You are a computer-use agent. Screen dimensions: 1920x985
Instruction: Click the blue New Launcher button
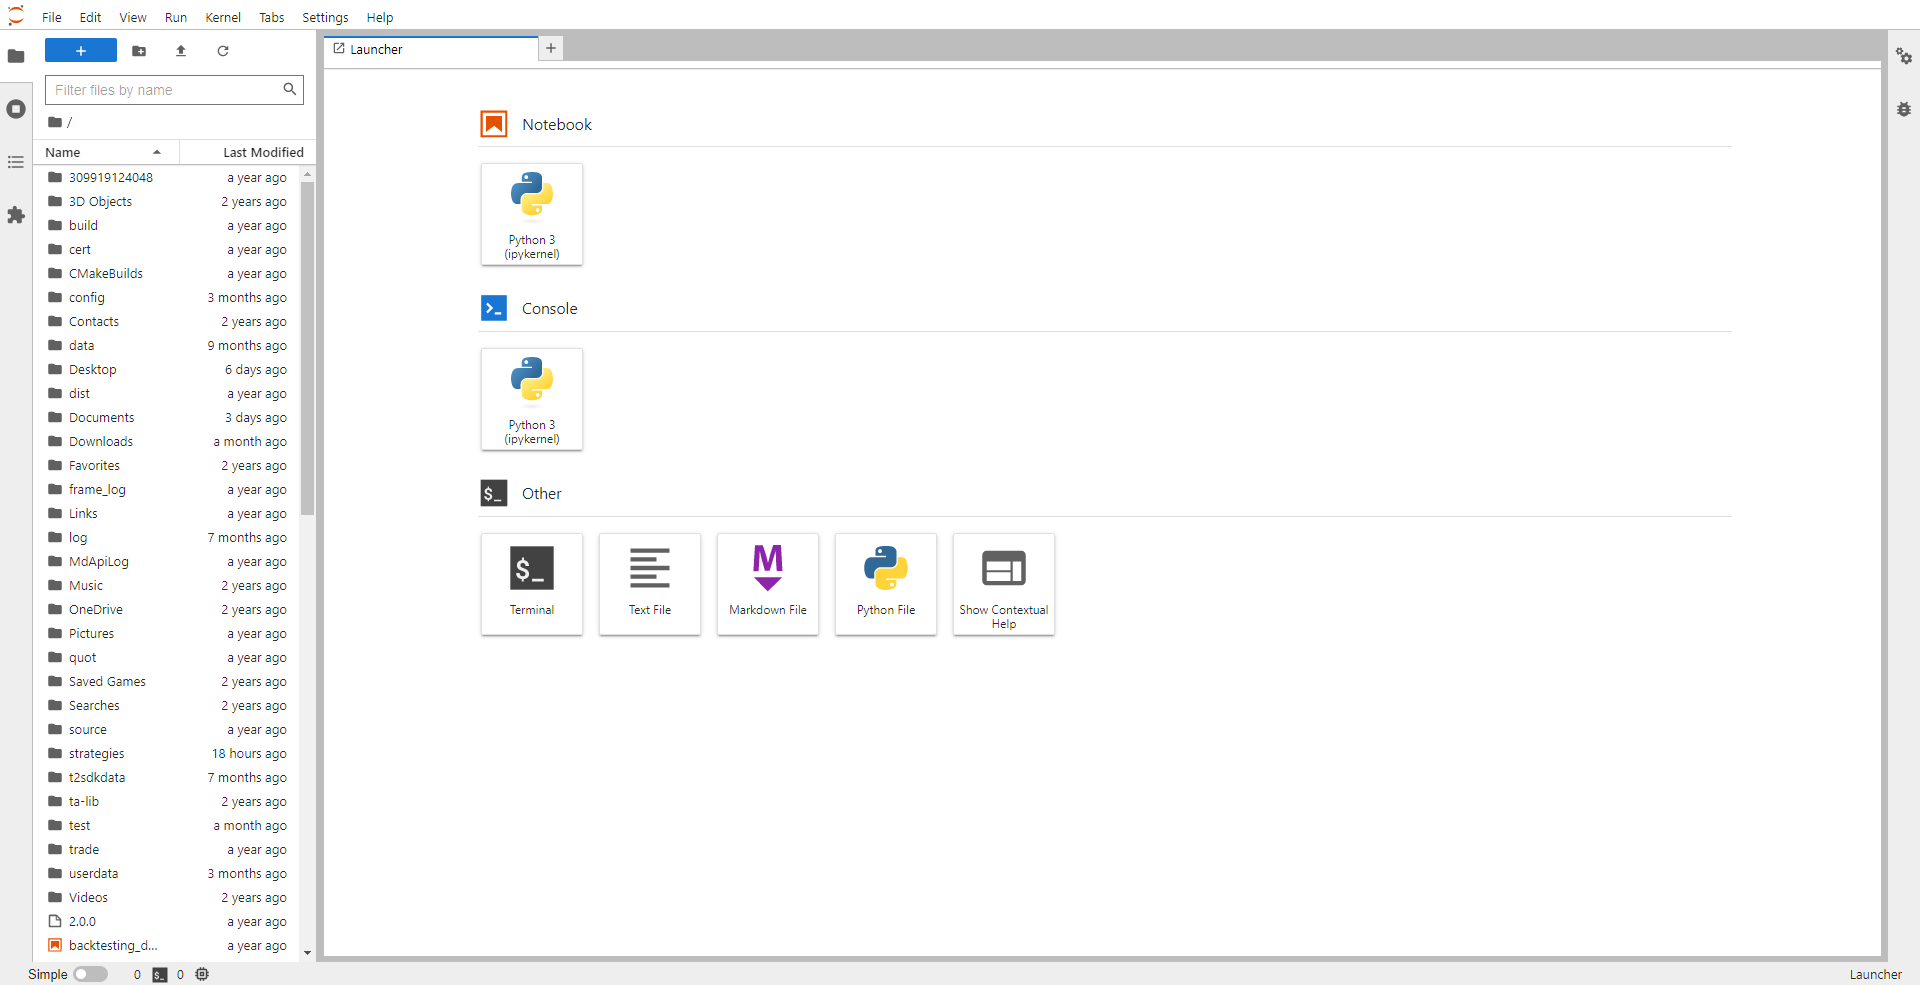click(x=80, y=50)
